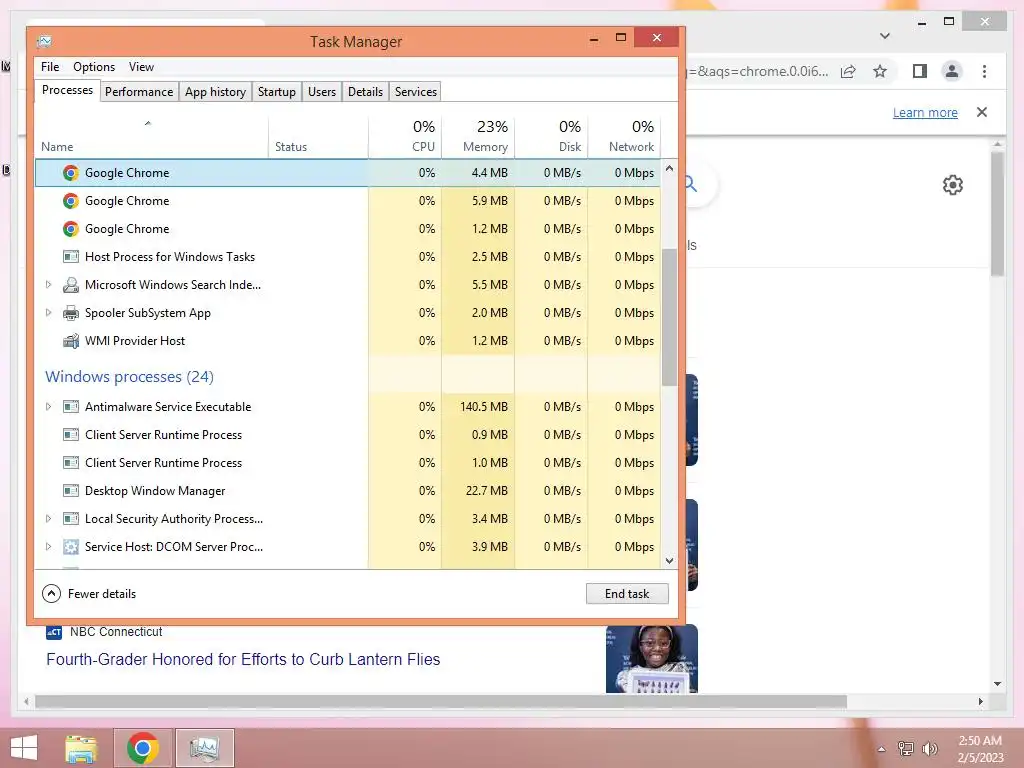Screen dimensions: 1024x768
Task: Select the Client Server Runtime Process 1.0 MB row
Action: point(347,463)
